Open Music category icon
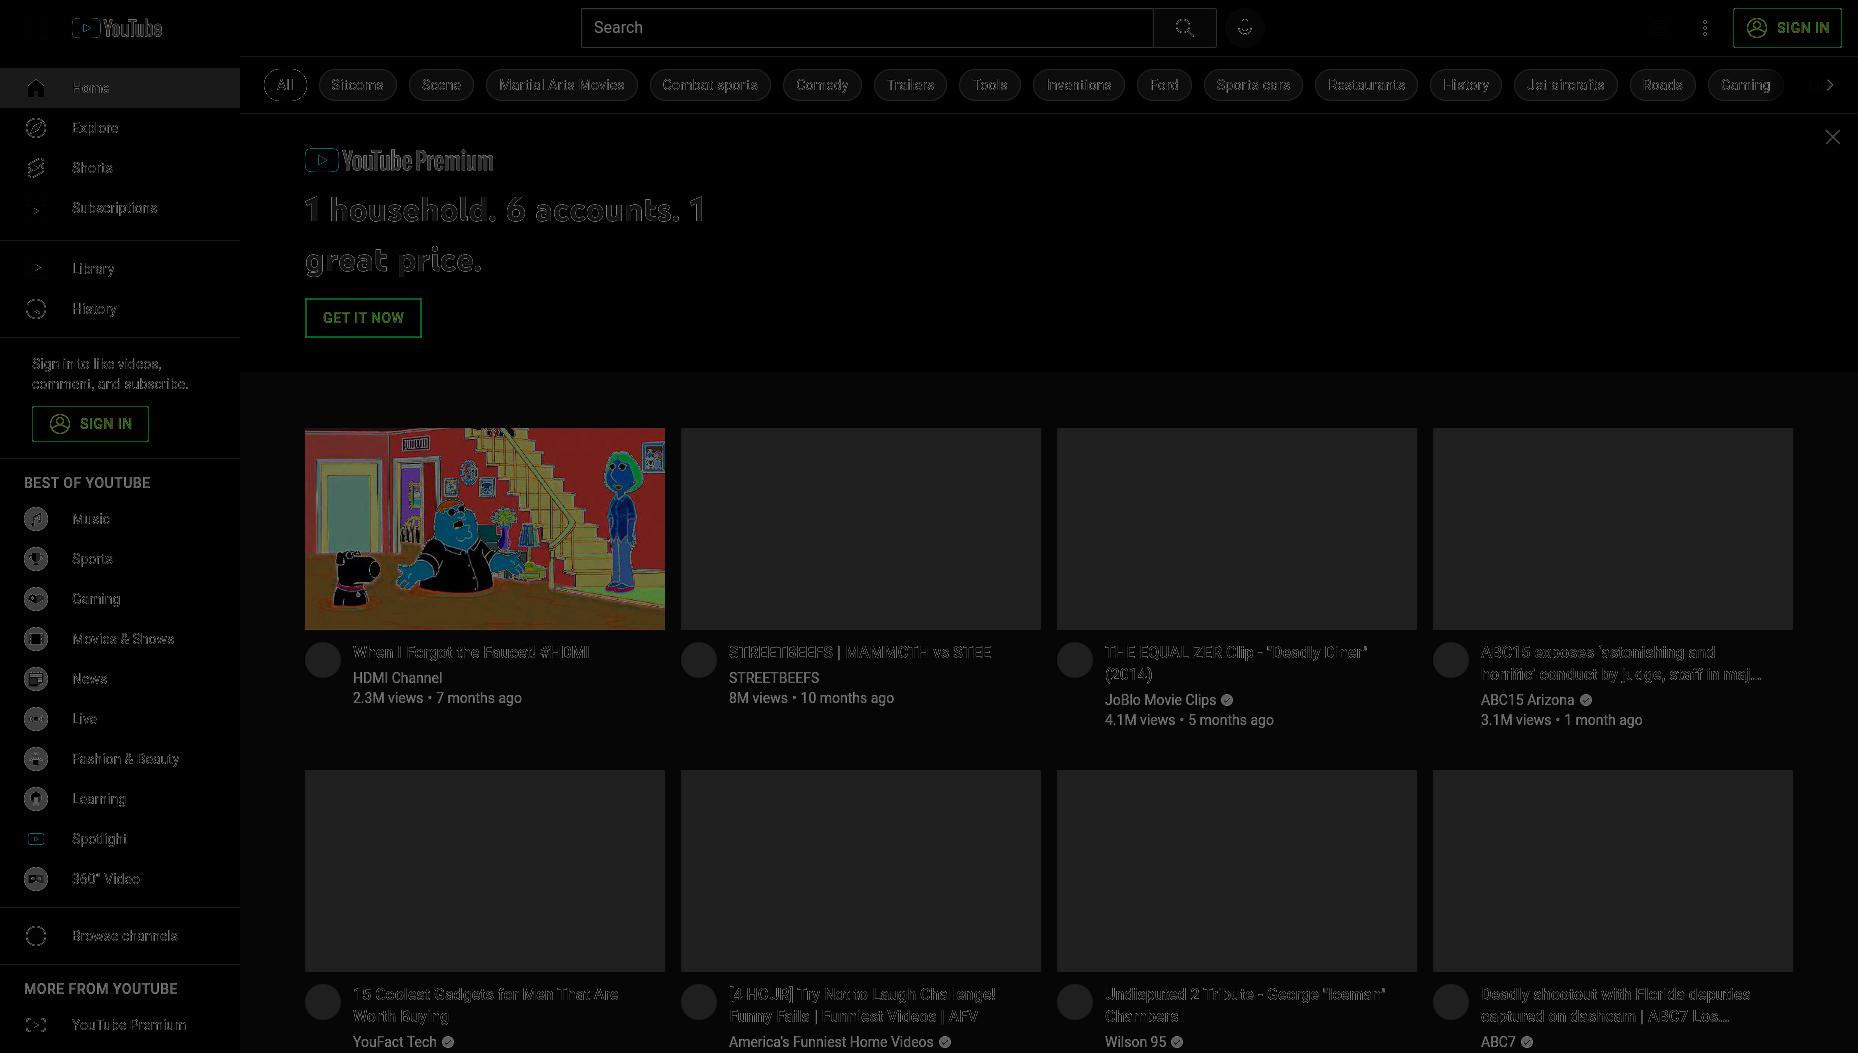 coord(36,519)
